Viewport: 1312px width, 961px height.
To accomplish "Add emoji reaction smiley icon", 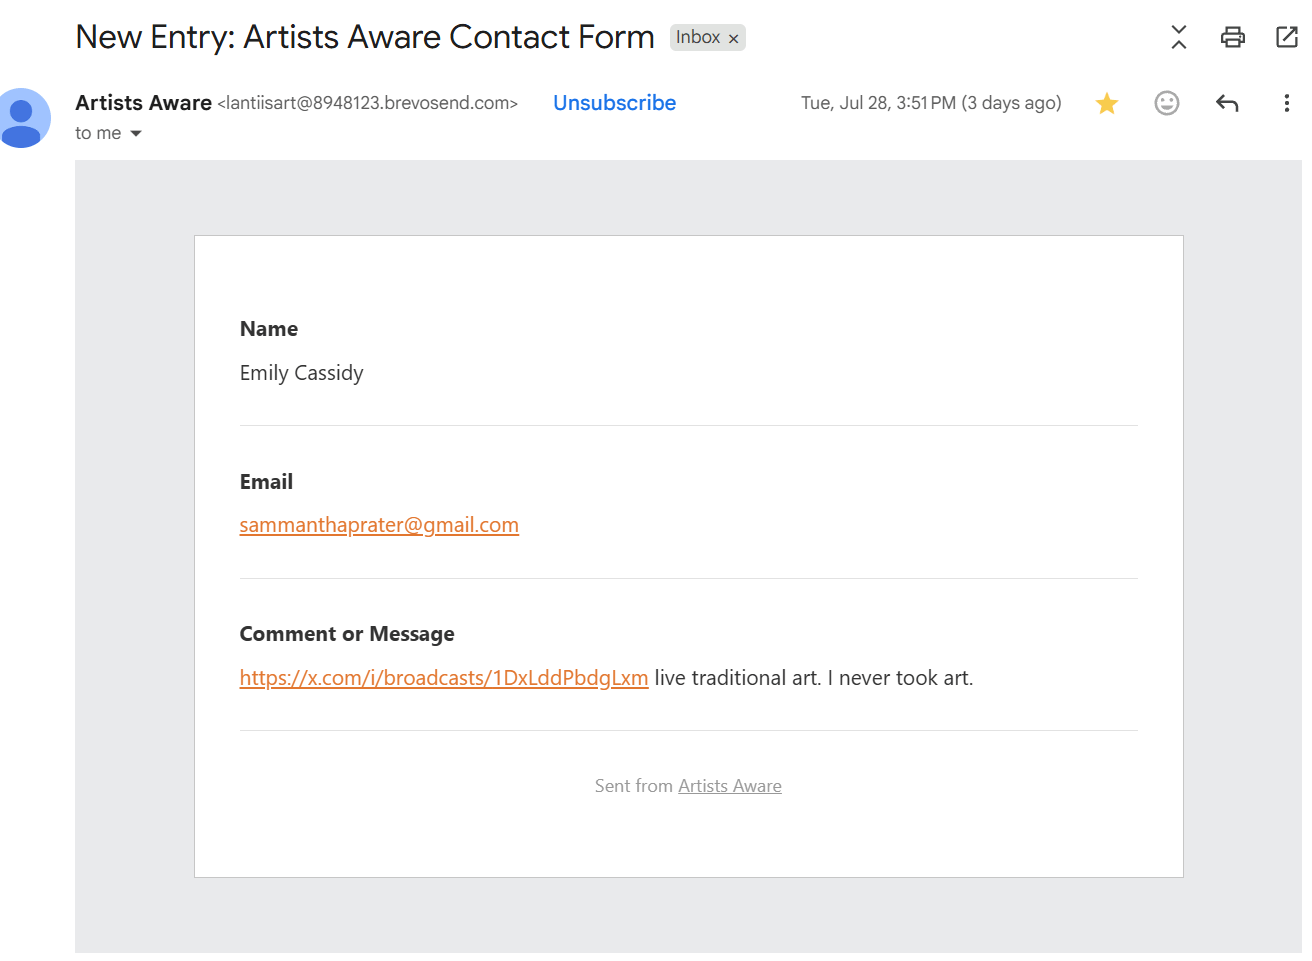I will [x=1167, y=103].
